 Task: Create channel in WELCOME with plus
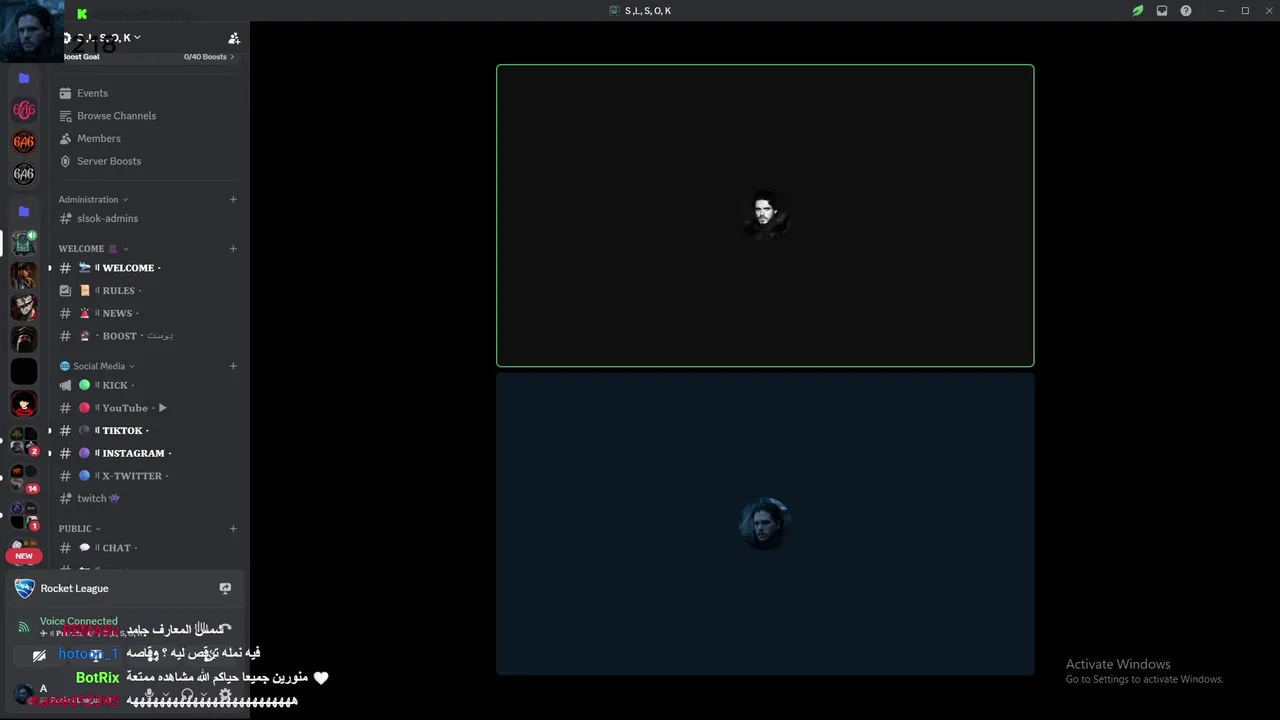(x=233, y=248)
